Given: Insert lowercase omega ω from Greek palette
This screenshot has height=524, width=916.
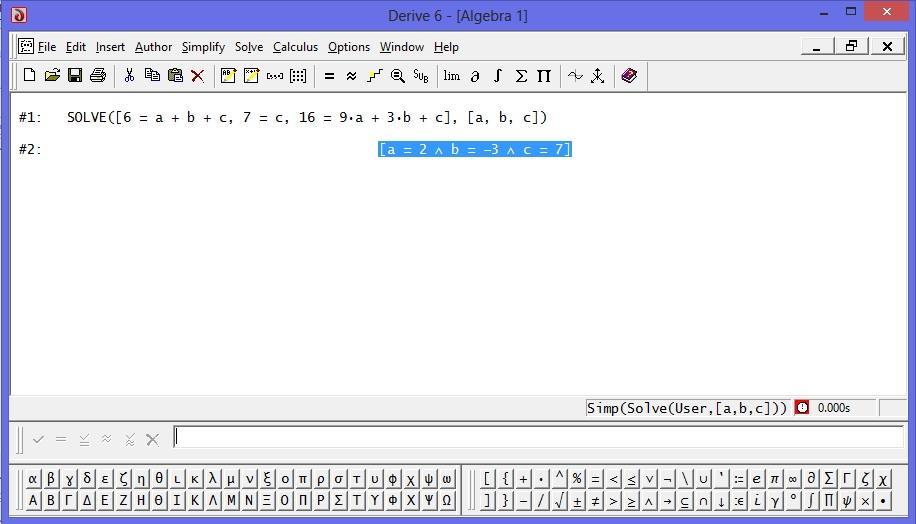Looking at the screenshot, I should pos(447,479).
